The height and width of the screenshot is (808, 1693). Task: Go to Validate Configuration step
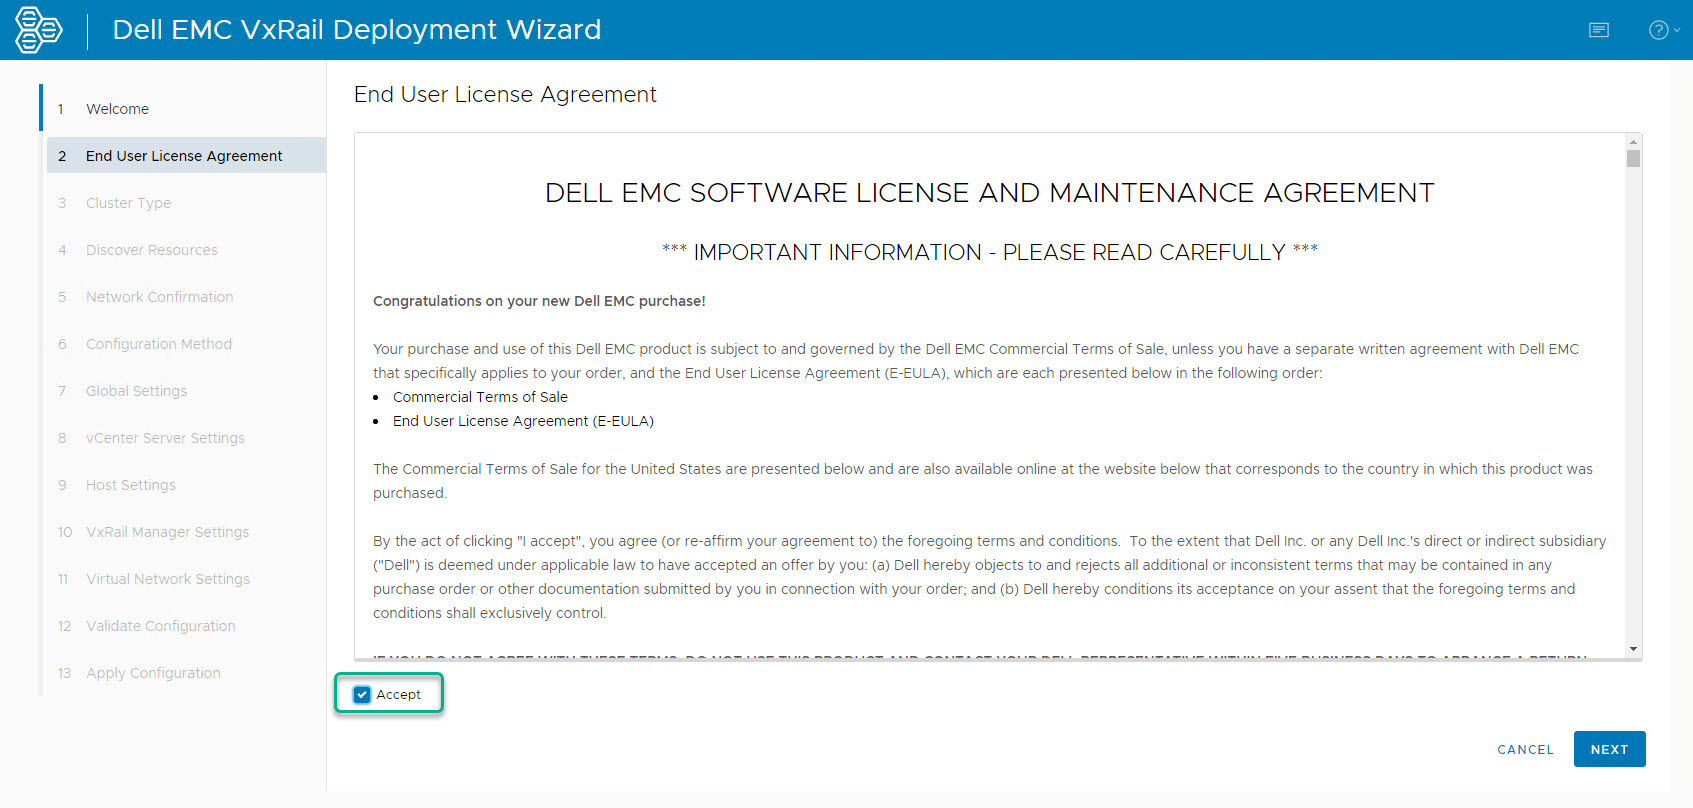[x=160, y=626]
